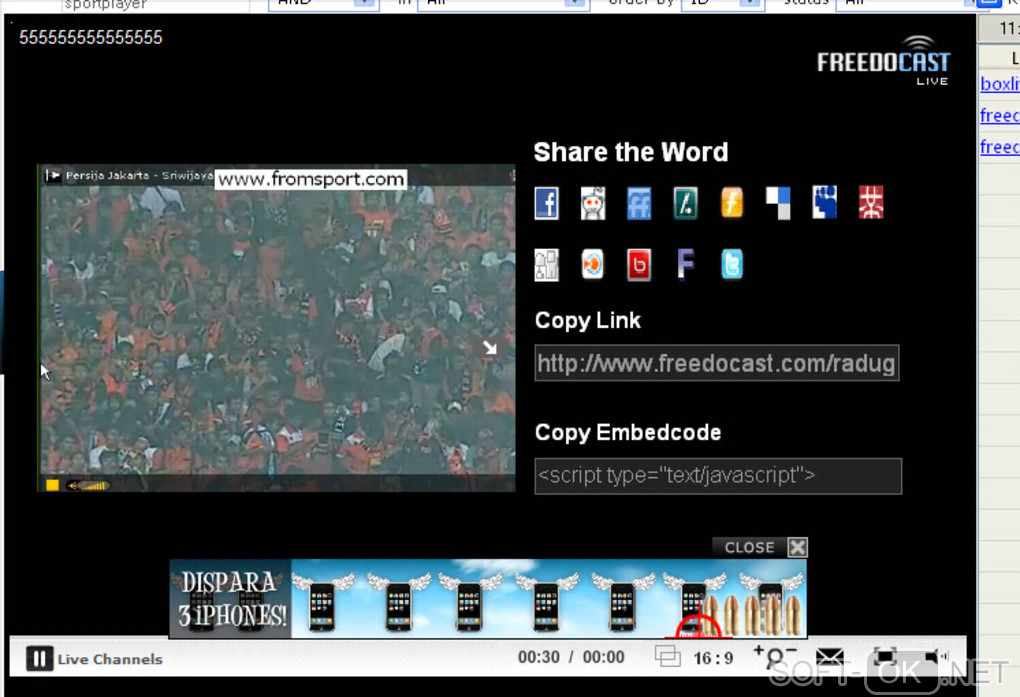1020x697 pixels.
Task: Bookmark on Delicious with the checkered icon
Action: click(778, 203)
